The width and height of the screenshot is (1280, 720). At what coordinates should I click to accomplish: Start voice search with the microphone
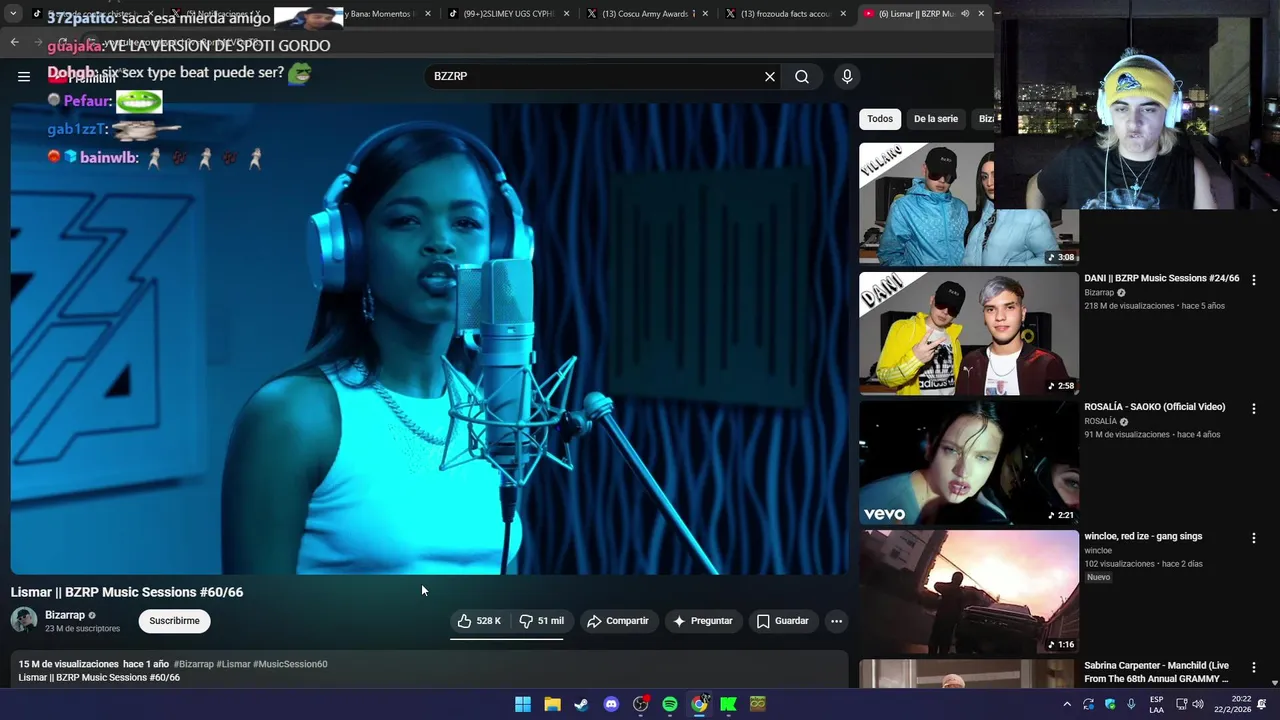[x=847, y=76]
